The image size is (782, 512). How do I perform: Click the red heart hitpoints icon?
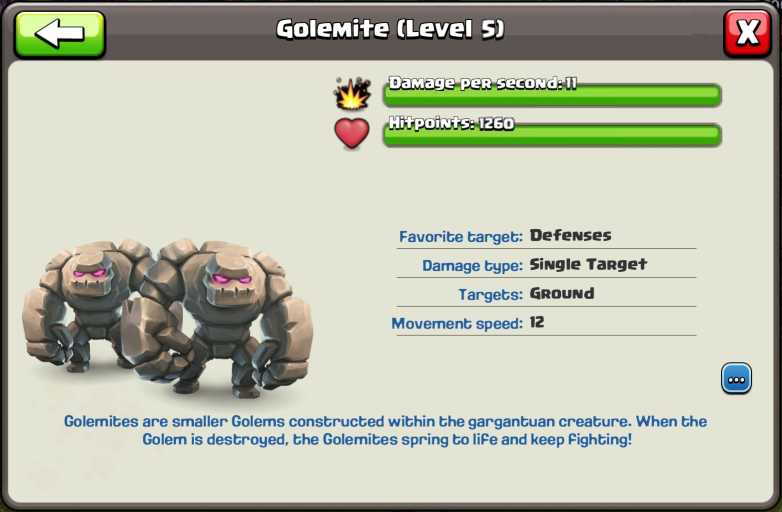point(352,133)
